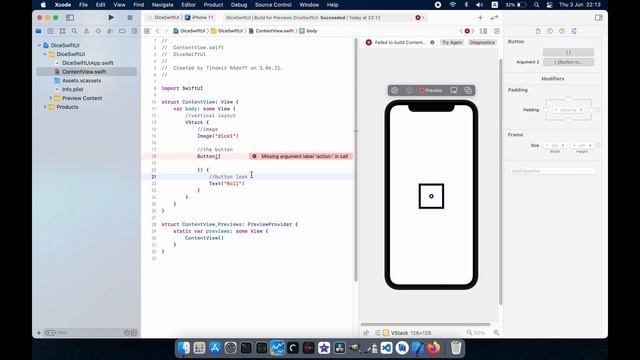Open Info.plist in the navigator
Viewport: 640px width, 360px height.
click(x=72, y=89)
